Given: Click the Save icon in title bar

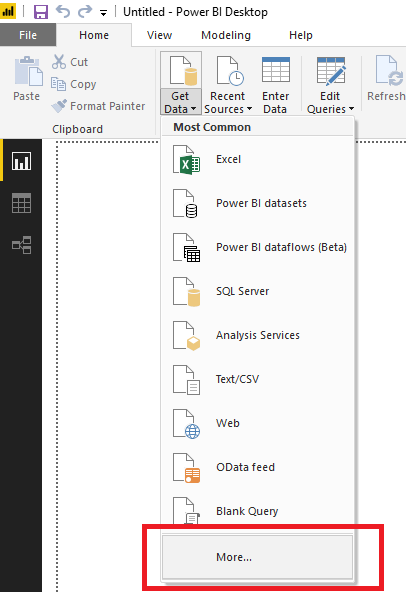Looking at the screenshot, I should coord(41,12).
